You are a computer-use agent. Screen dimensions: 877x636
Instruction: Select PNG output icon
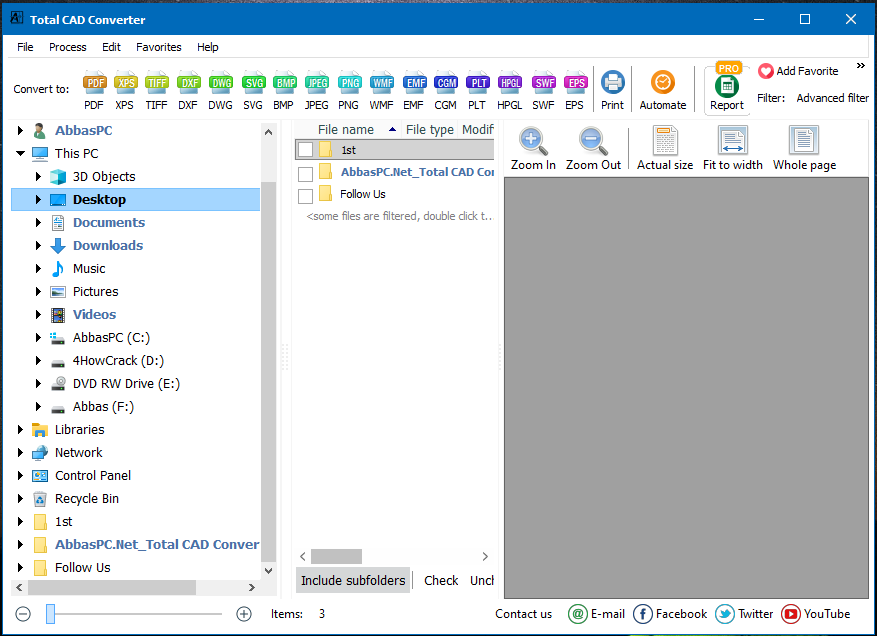[349, 89]
